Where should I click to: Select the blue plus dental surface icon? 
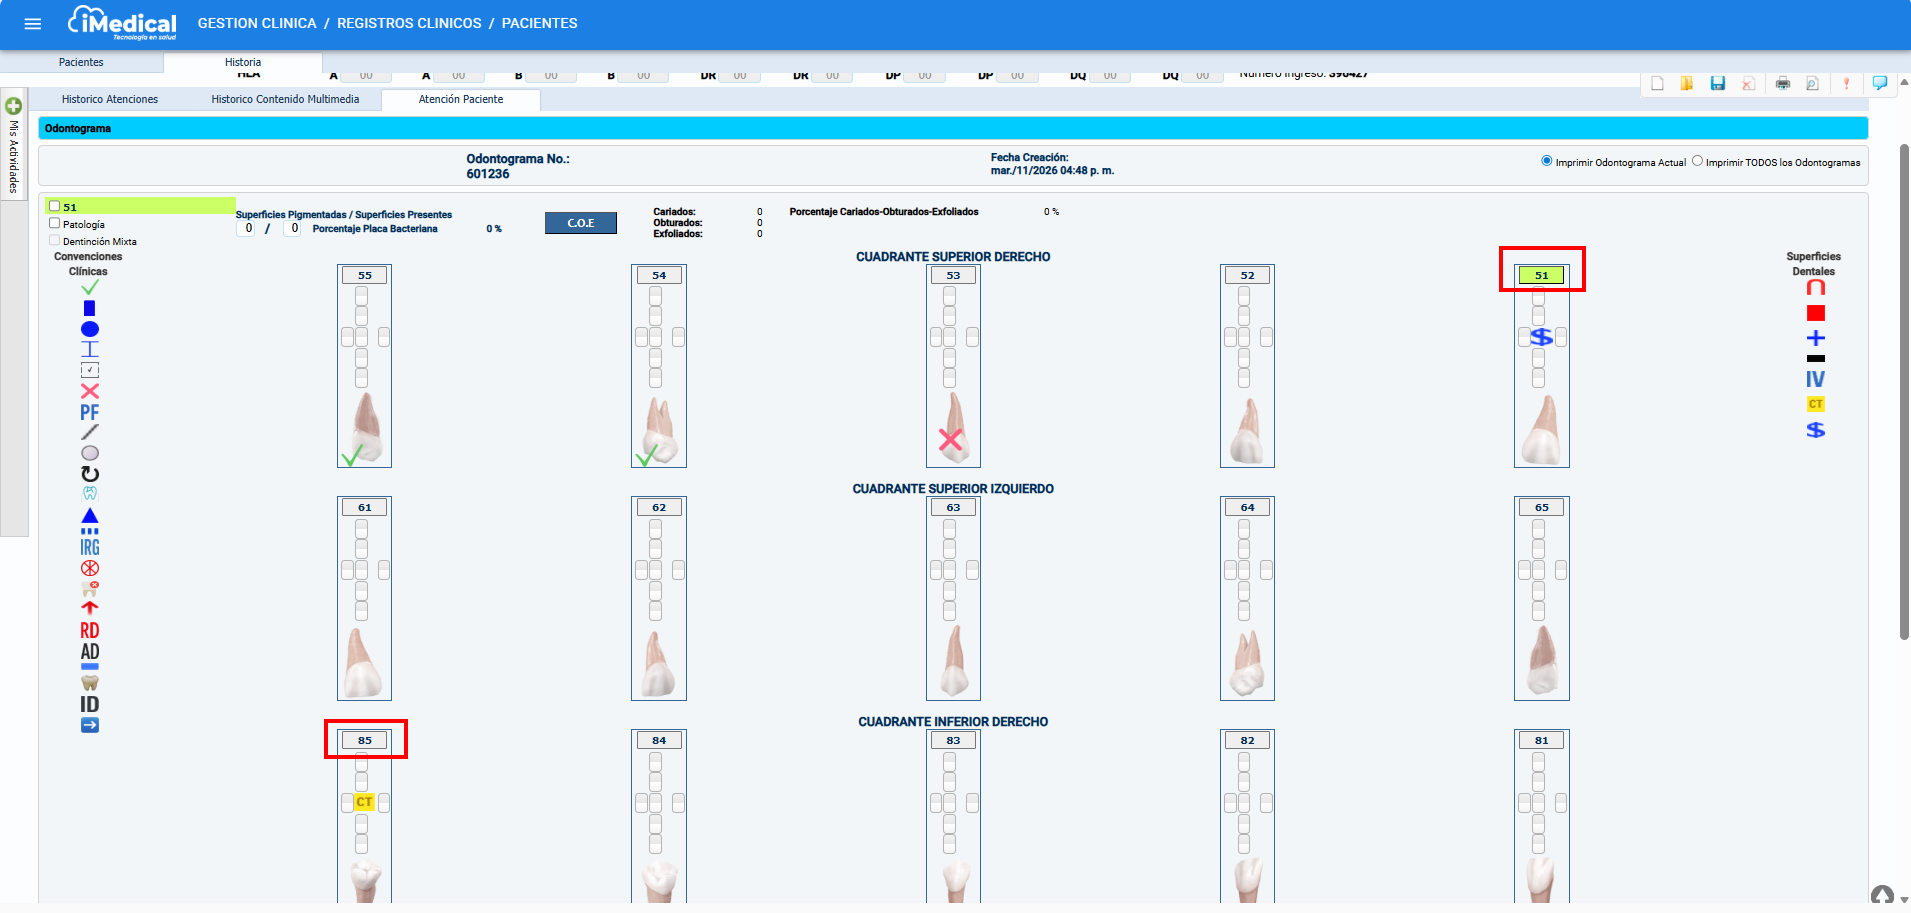pyautogui.click(x=1816, y=338)
